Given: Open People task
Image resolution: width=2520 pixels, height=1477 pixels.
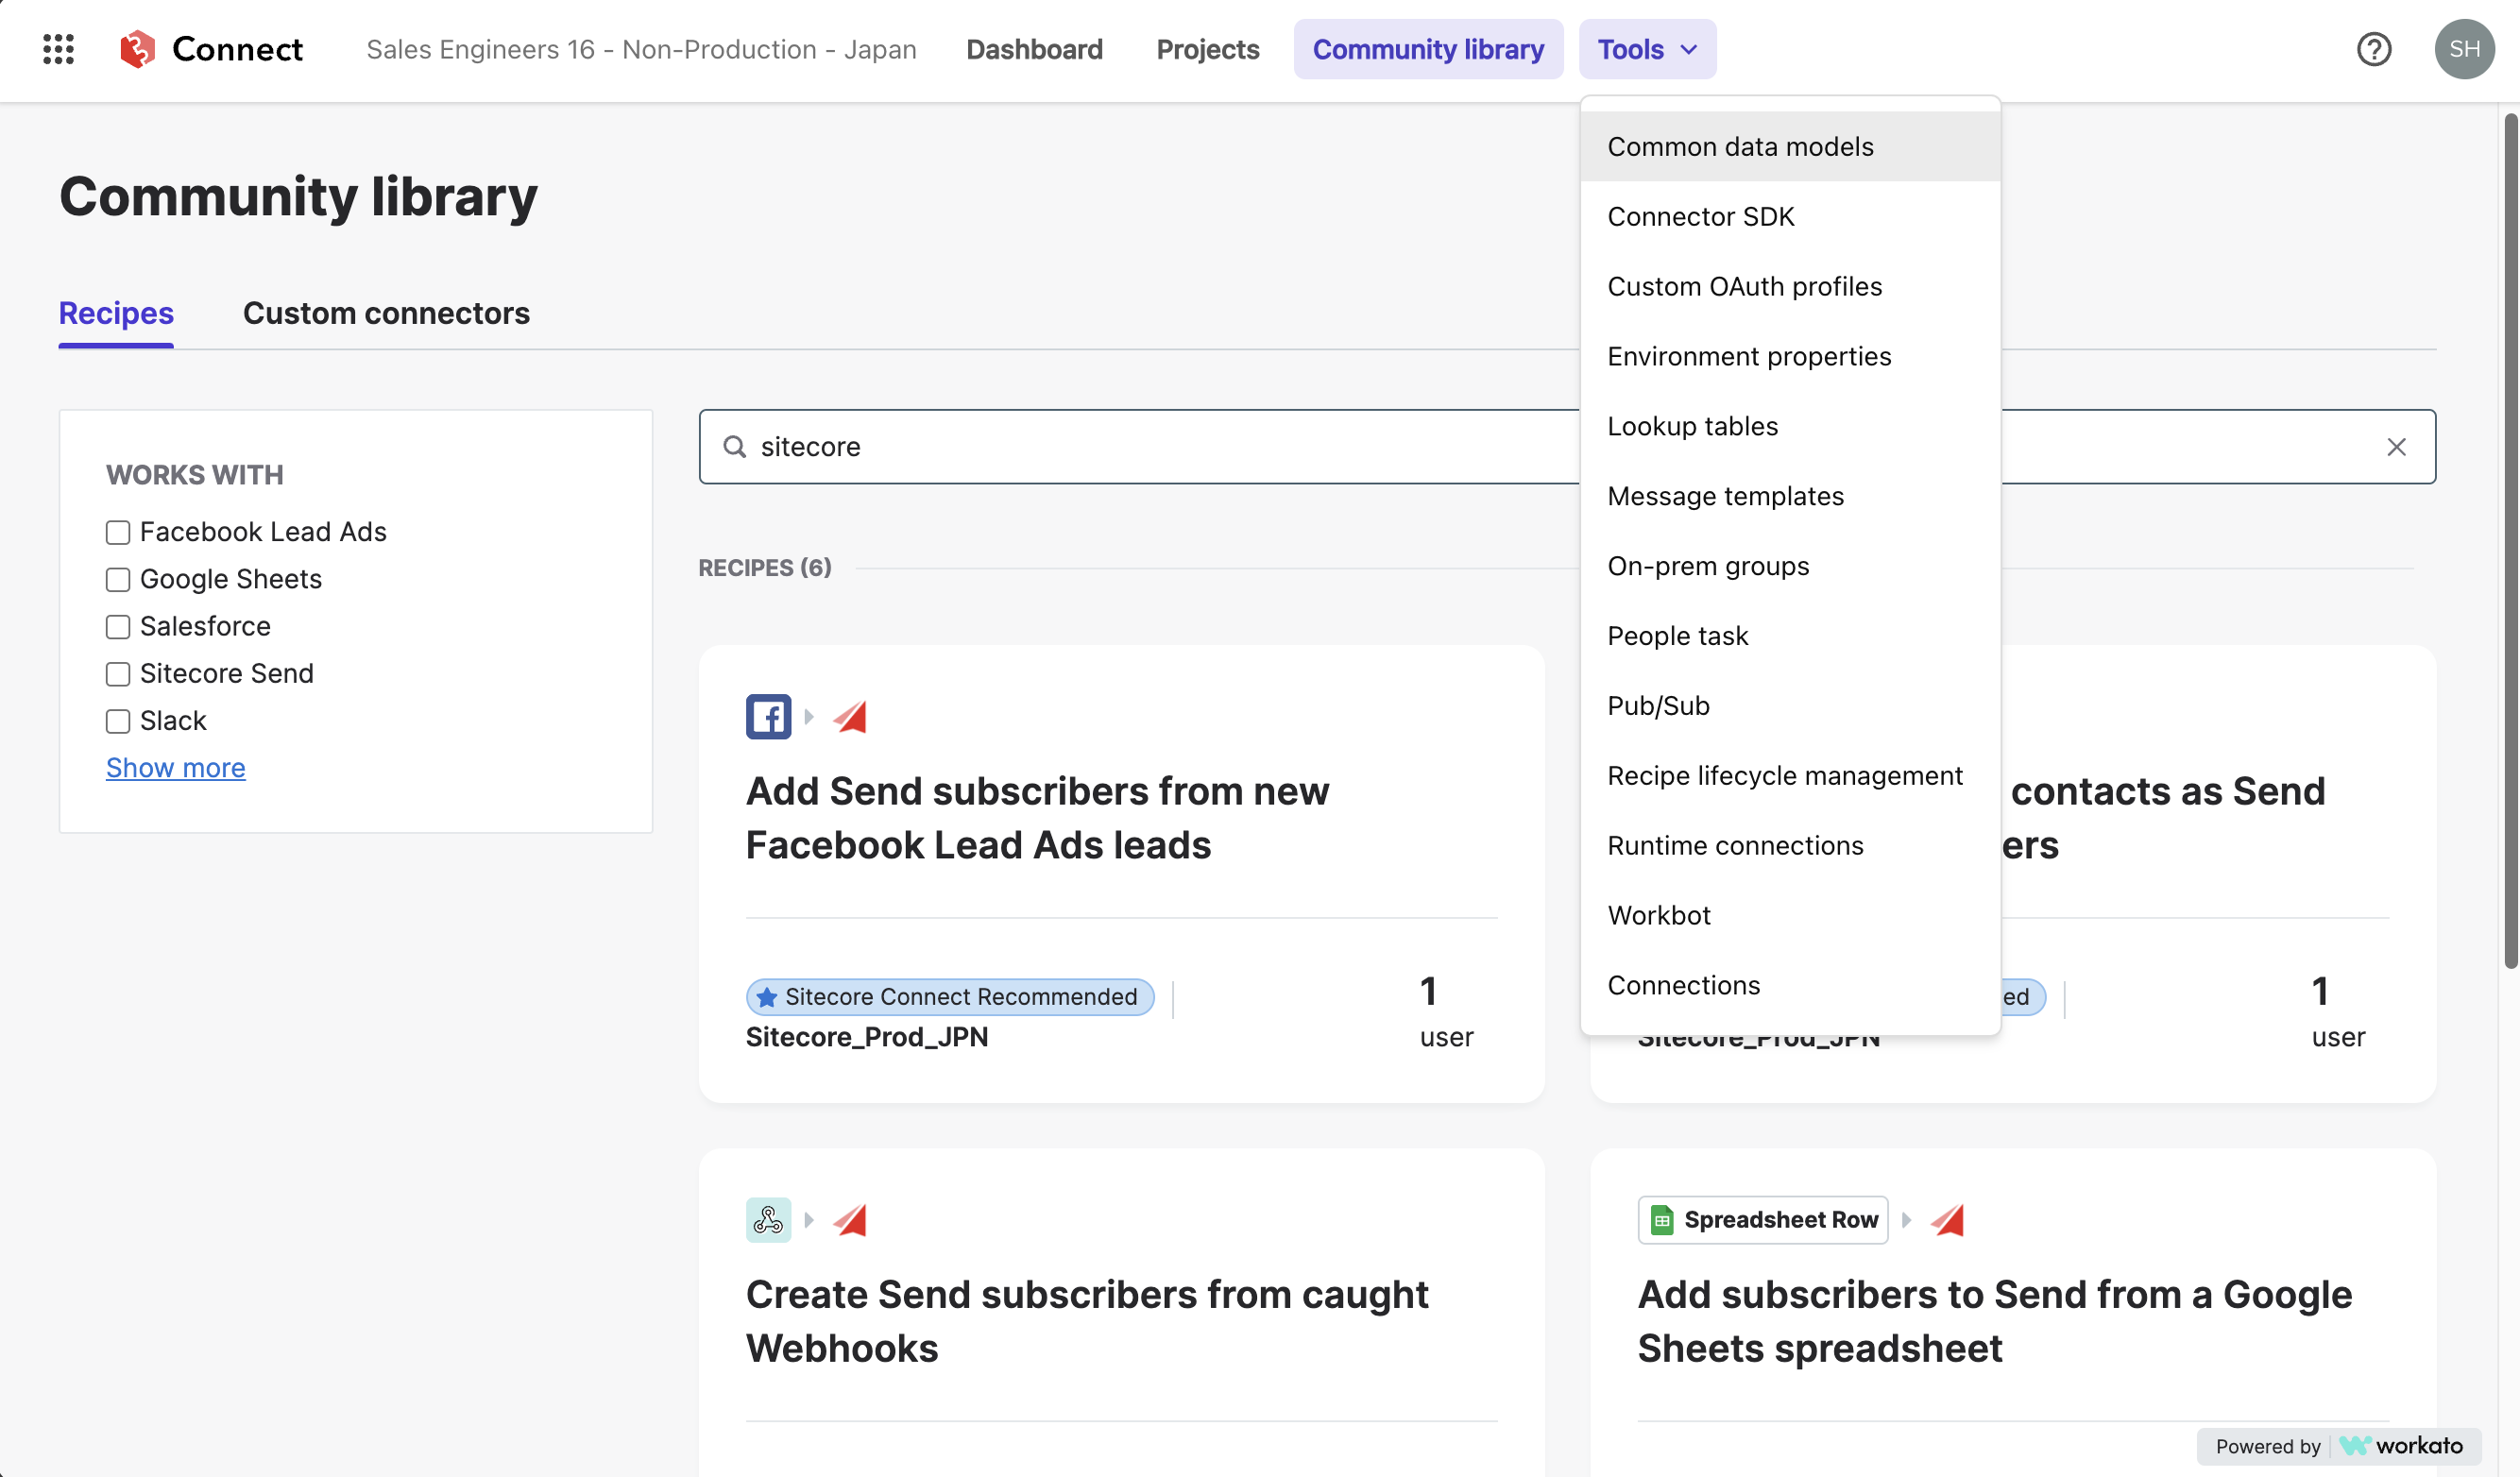Looking at the screenshot, I should coord(1789,637).
